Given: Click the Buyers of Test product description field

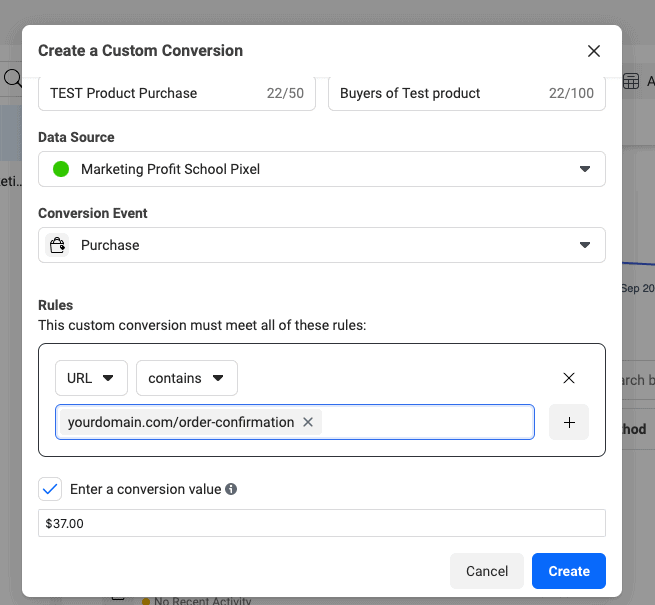Looking at the screenshot, I should click(x=440, y=93).
